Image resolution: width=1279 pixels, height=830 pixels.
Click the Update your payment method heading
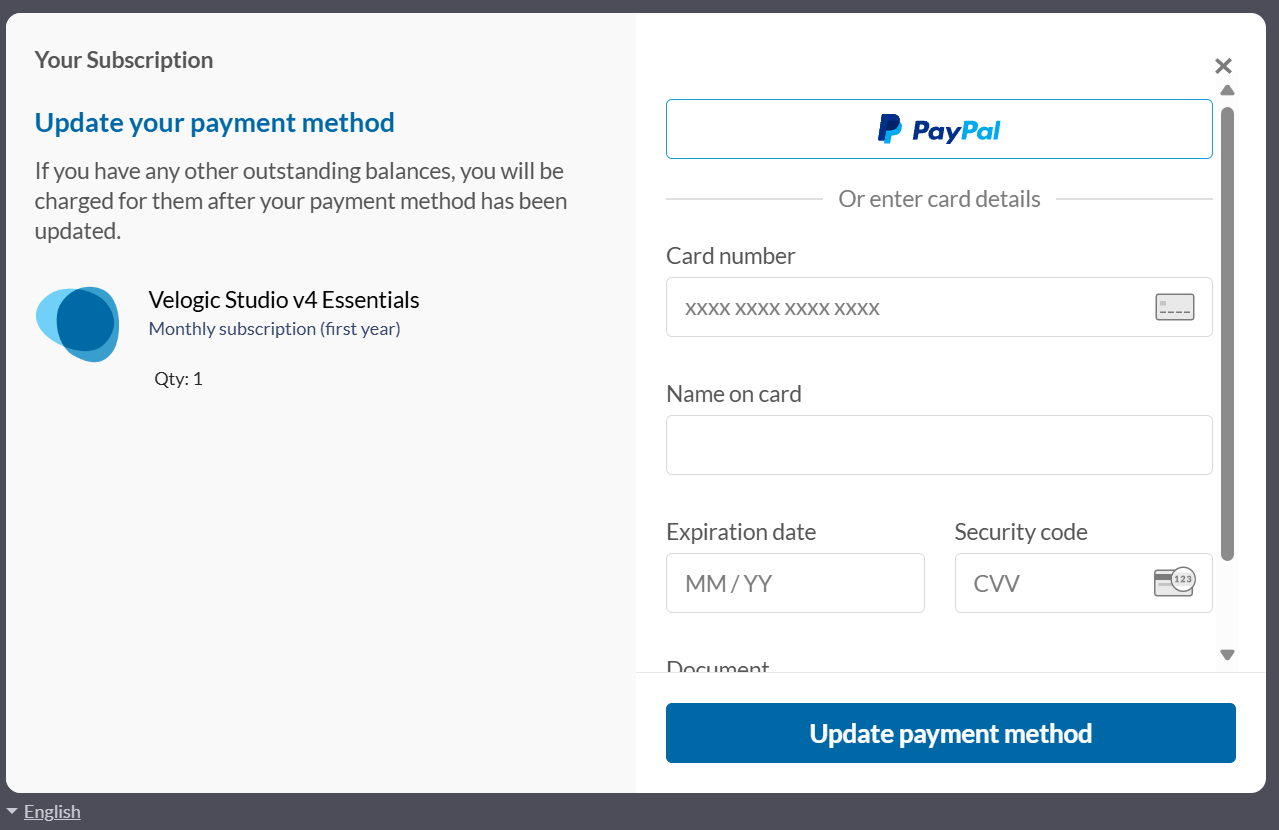click(x=215, y=123)
